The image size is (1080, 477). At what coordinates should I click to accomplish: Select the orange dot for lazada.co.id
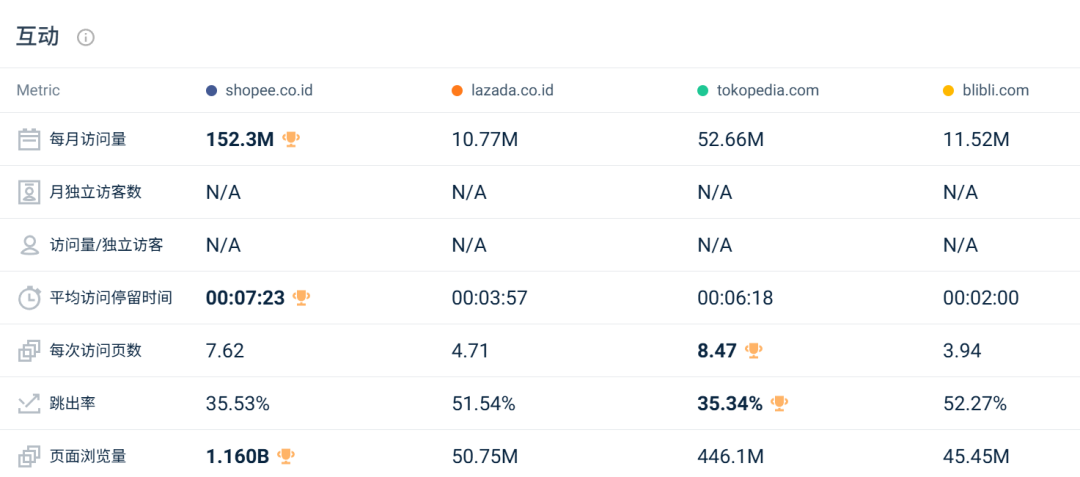tap(457, 91)
